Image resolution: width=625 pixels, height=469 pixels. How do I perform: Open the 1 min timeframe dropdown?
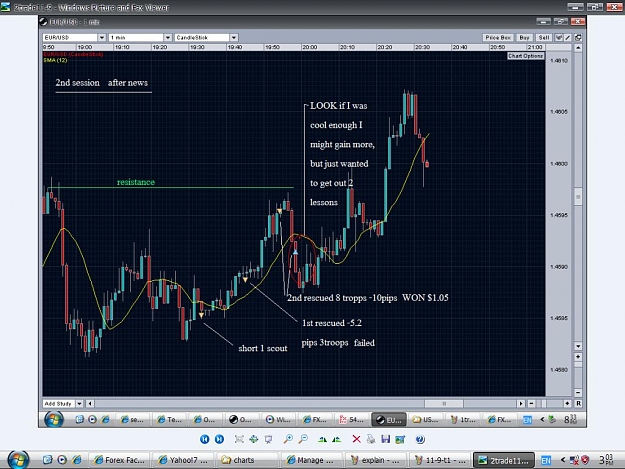coord(168,37)
